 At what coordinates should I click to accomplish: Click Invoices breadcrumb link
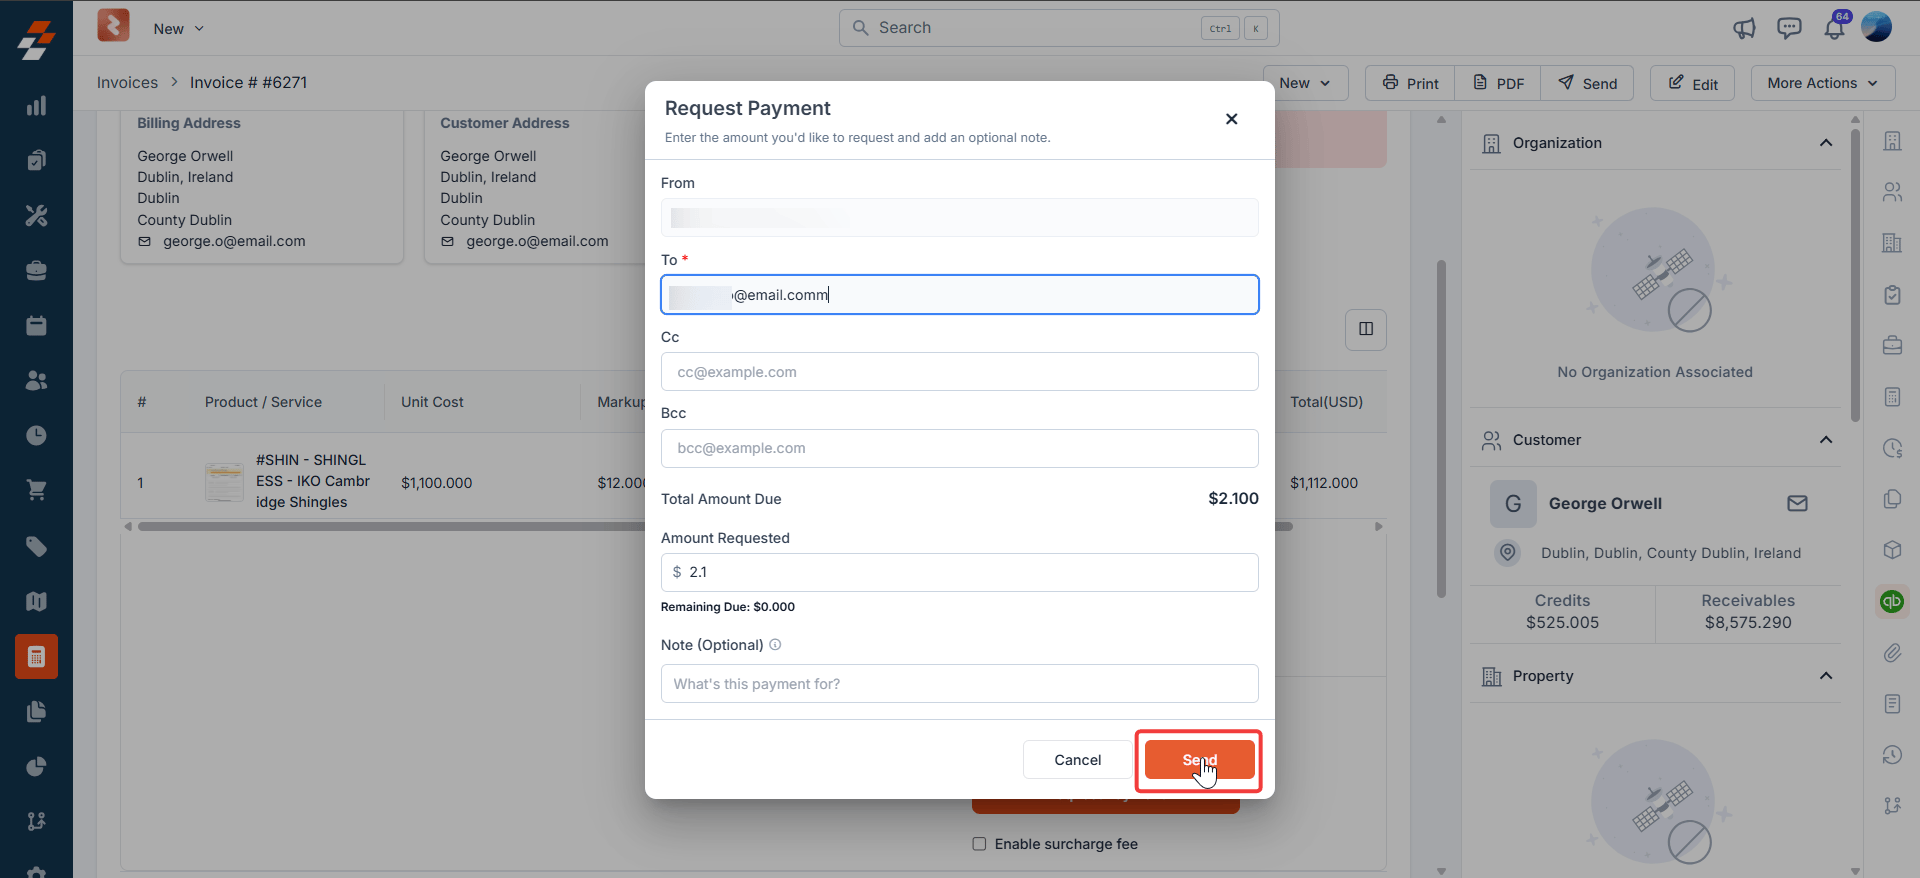[127, 83]
